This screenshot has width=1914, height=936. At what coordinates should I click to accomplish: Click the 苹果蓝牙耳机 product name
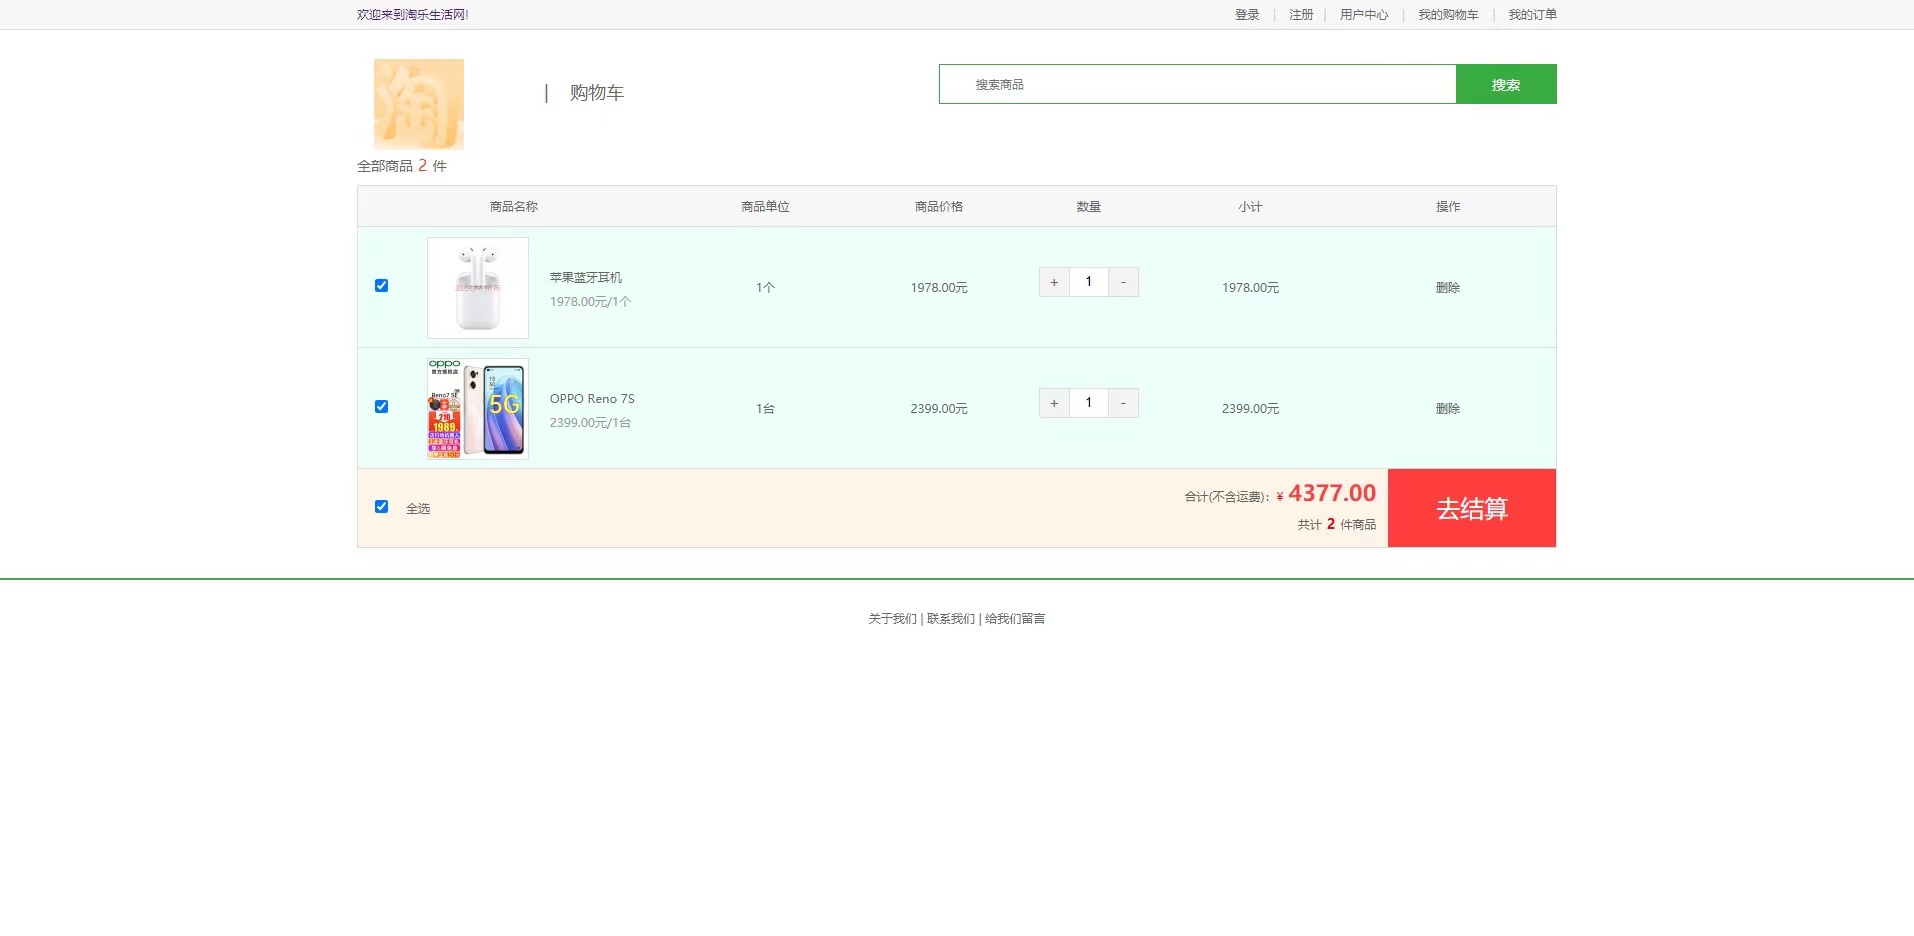(586, 278)
